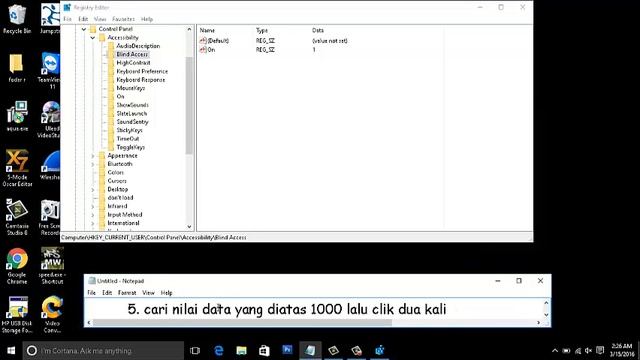Viewport: 640px width, 360px height.
Task: Open the Help menu in Registry Editor
Action: 147,19
